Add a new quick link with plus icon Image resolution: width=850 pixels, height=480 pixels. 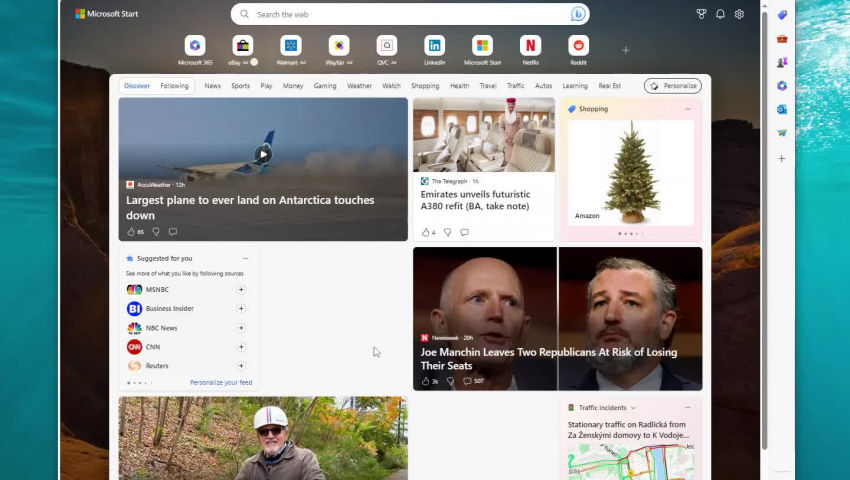pyautogui.click(x=626, y=50)
